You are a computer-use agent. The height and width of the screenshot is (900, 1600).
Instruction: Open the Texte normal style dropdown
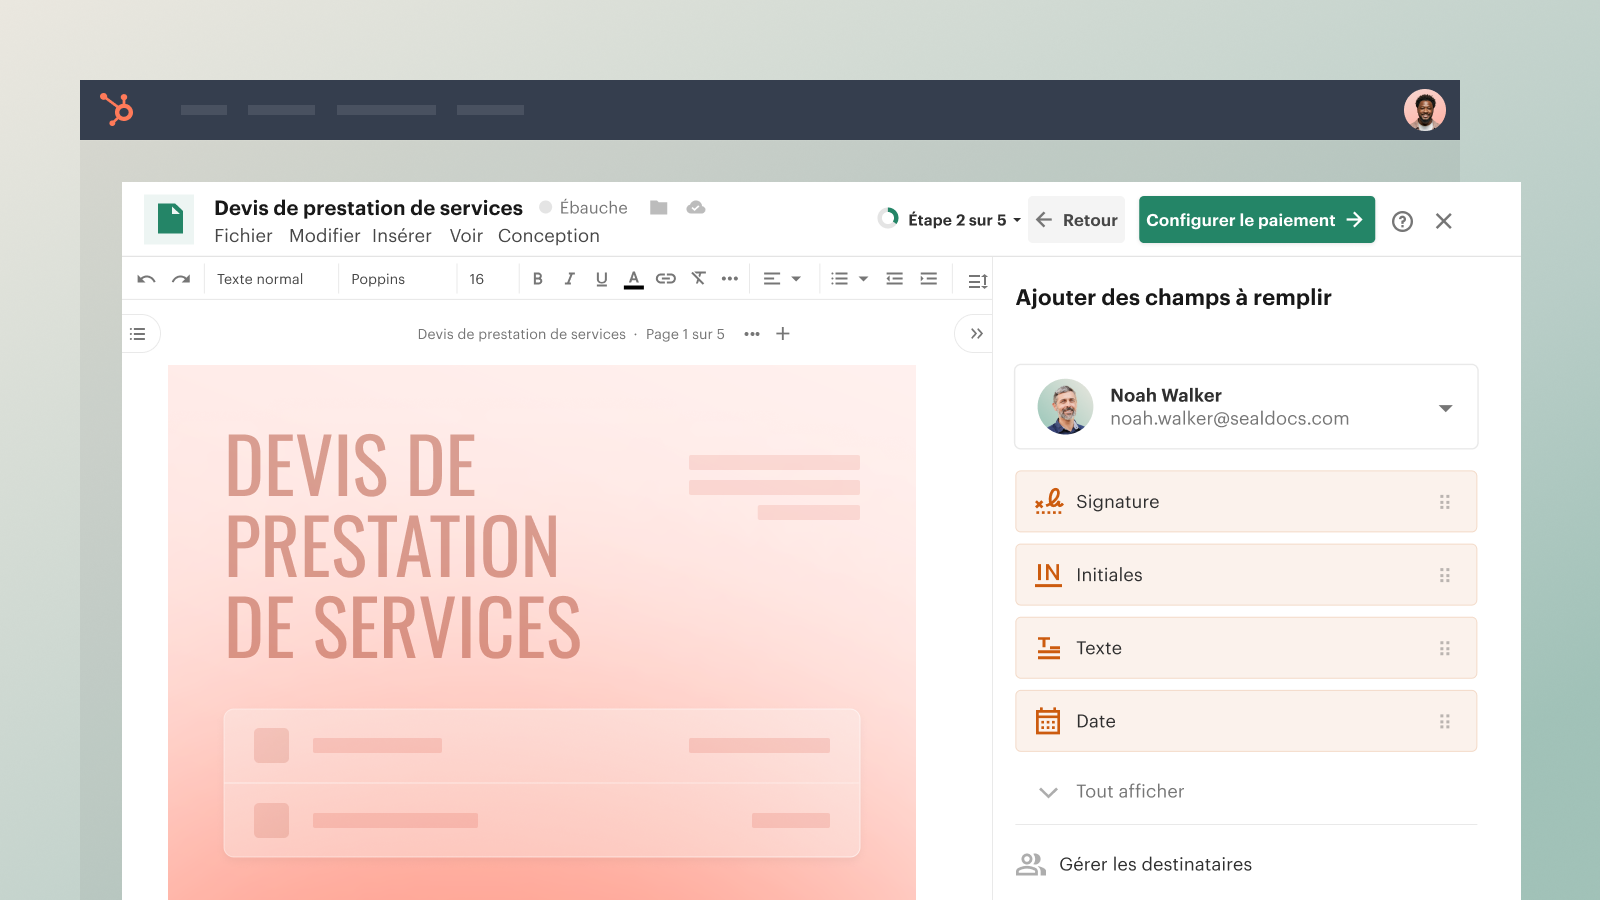[x=260, y=279]
